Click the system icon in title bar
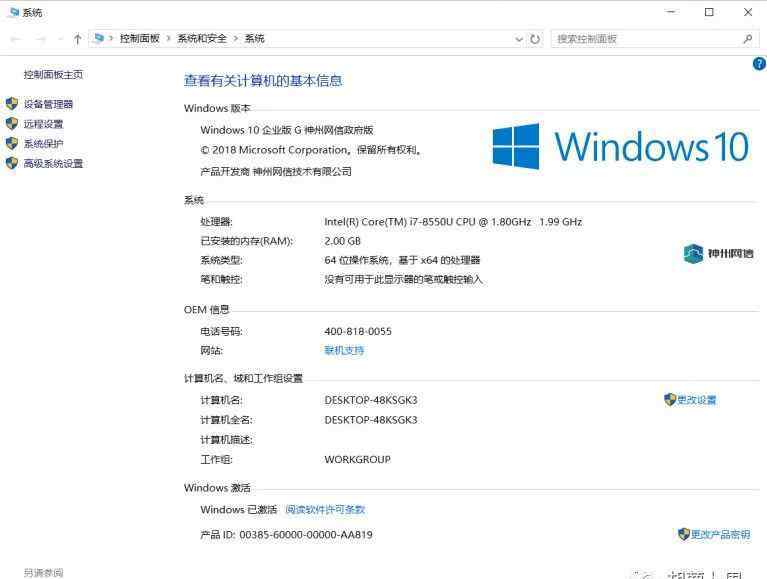 pyautogui.click(x=15, y=12)
